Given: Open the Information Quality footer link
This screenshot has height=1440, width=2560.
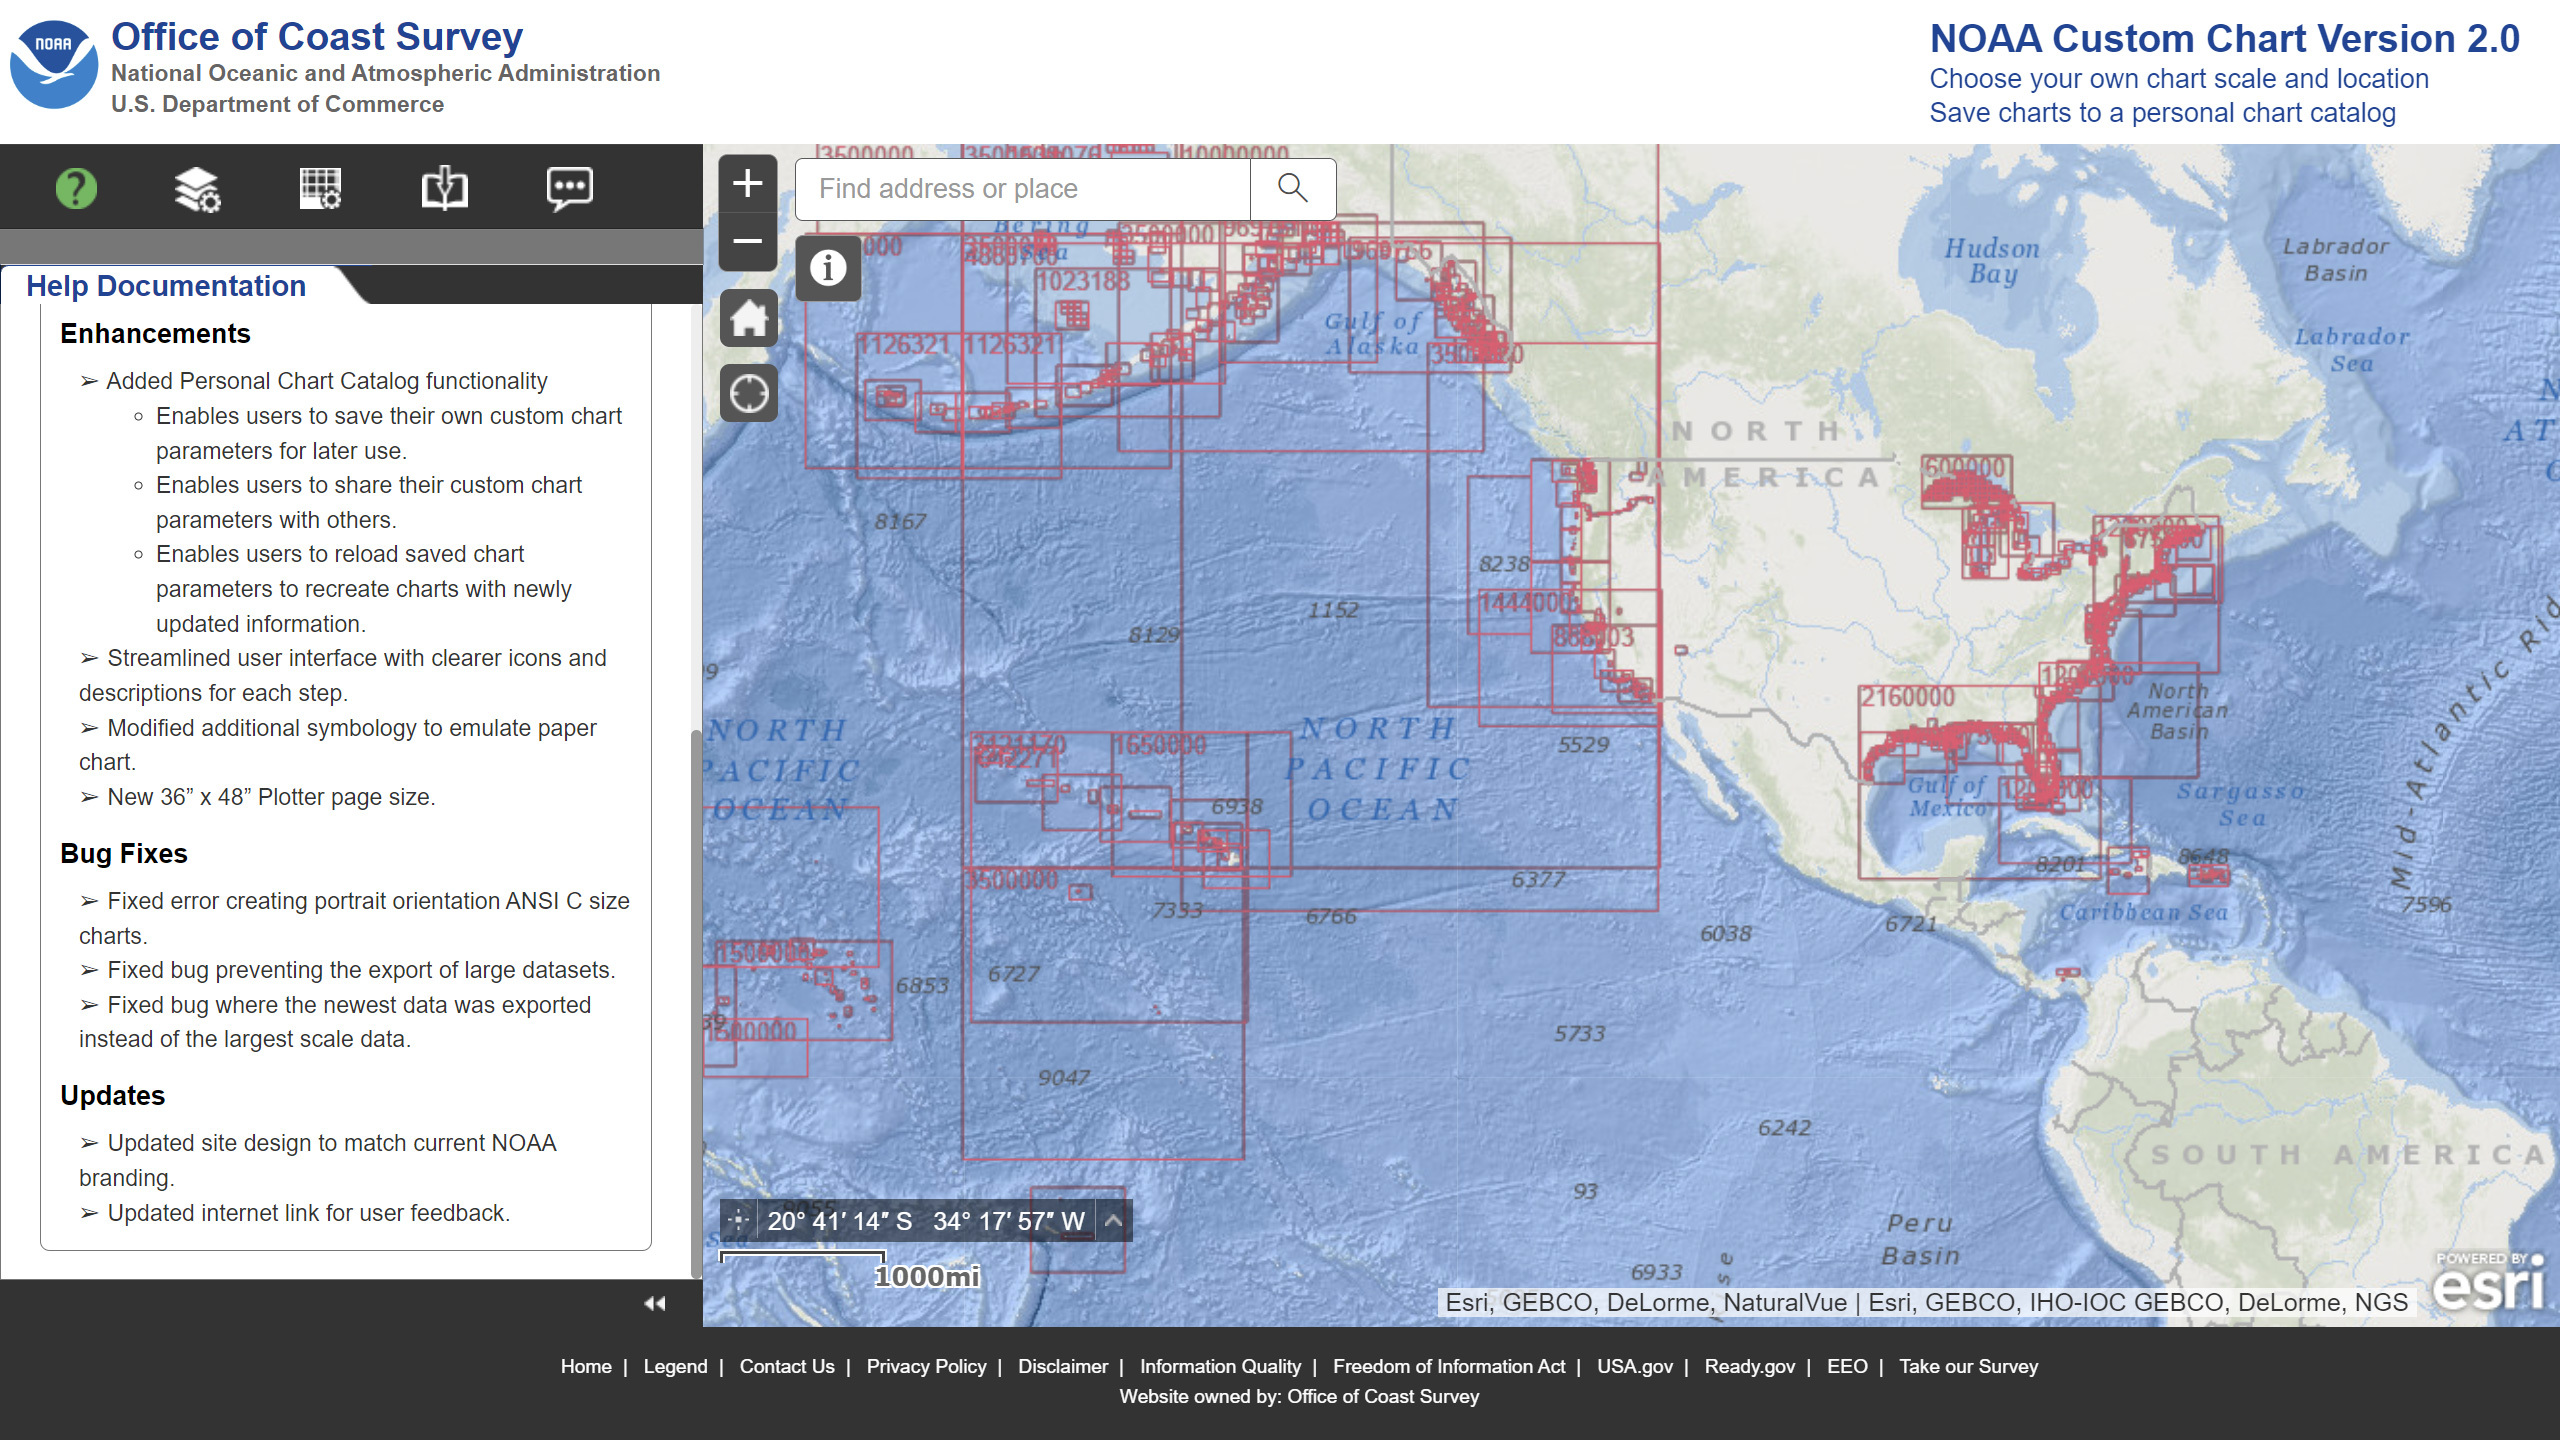Looking at the screenshot, I should pos(1220,1366).
